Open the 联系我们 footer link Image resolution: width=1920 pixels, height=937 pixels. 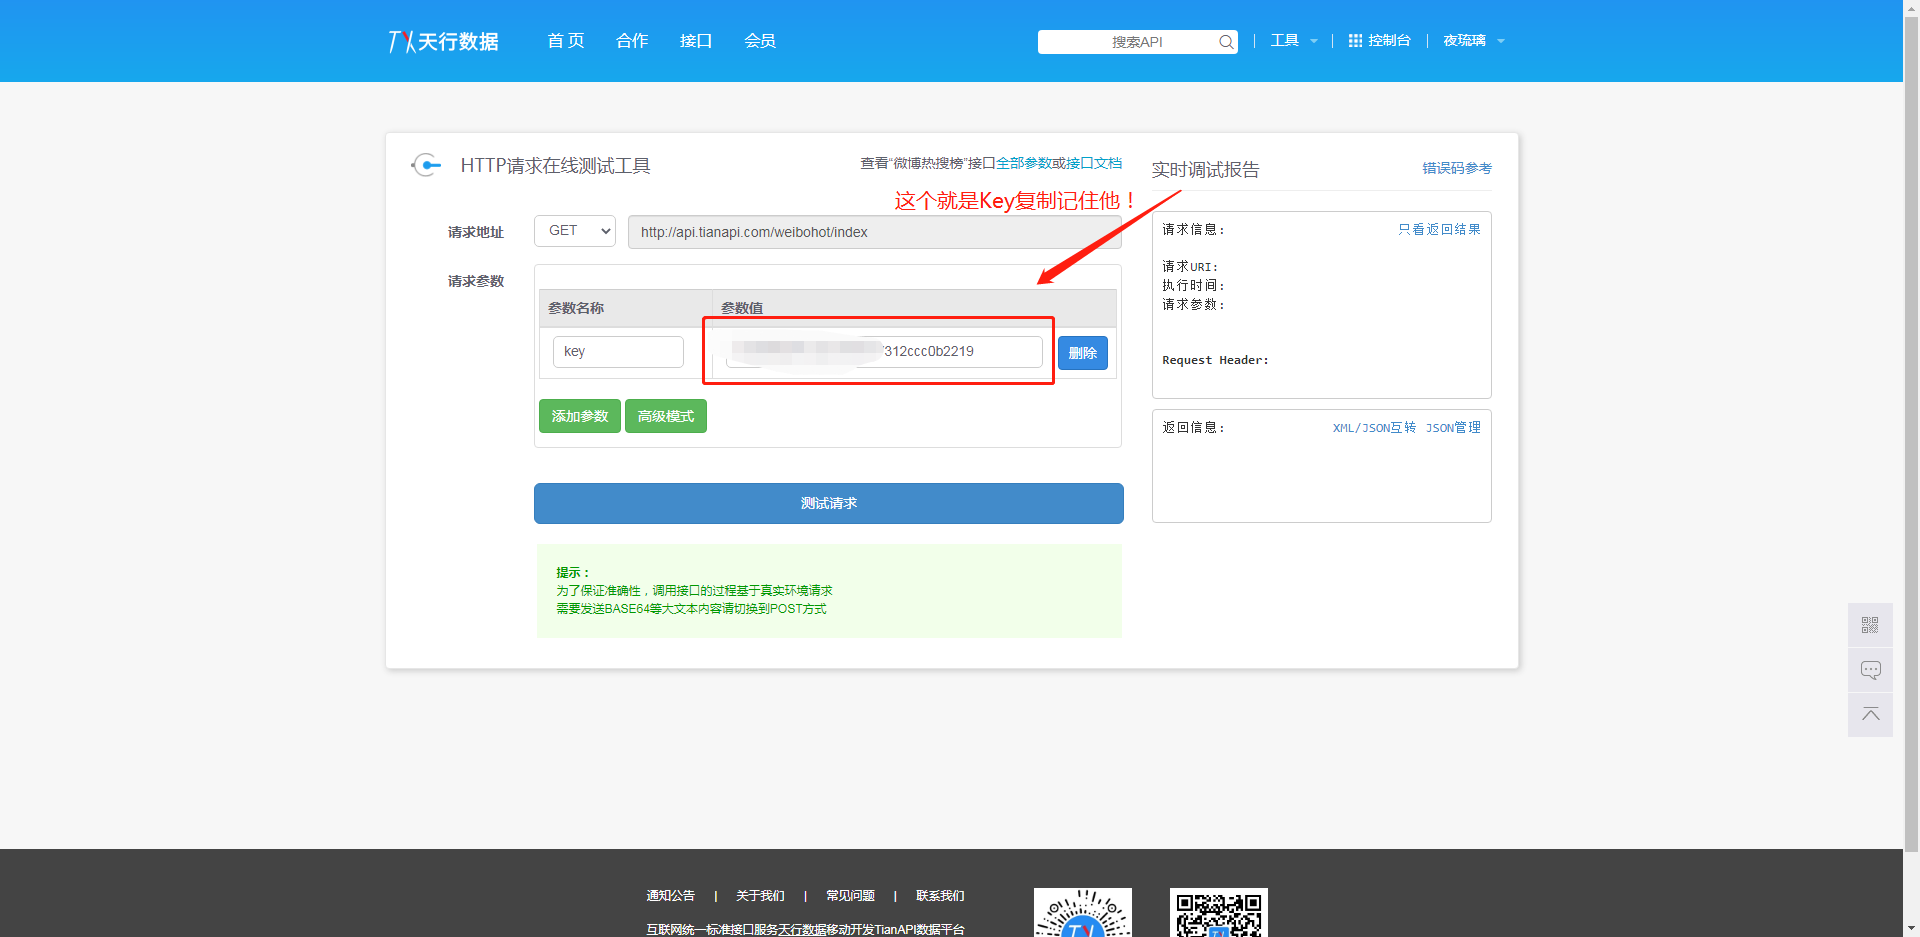tap(940, 896)
